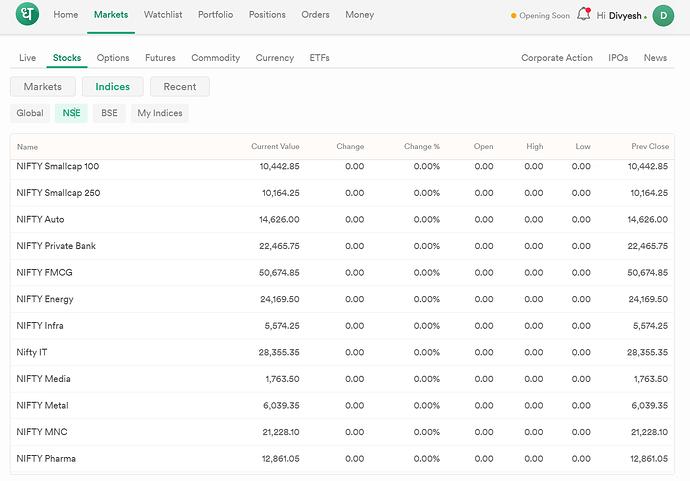The height and width of the screenshot is (481, 690).
Task: Open the NIFTY Energy index
Action: point(342,299)
